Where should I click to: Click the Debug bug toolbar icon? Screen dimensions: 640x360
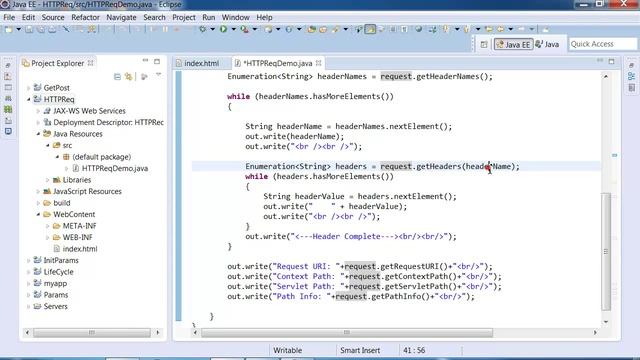pyautogui.click(x=202, y=29)
